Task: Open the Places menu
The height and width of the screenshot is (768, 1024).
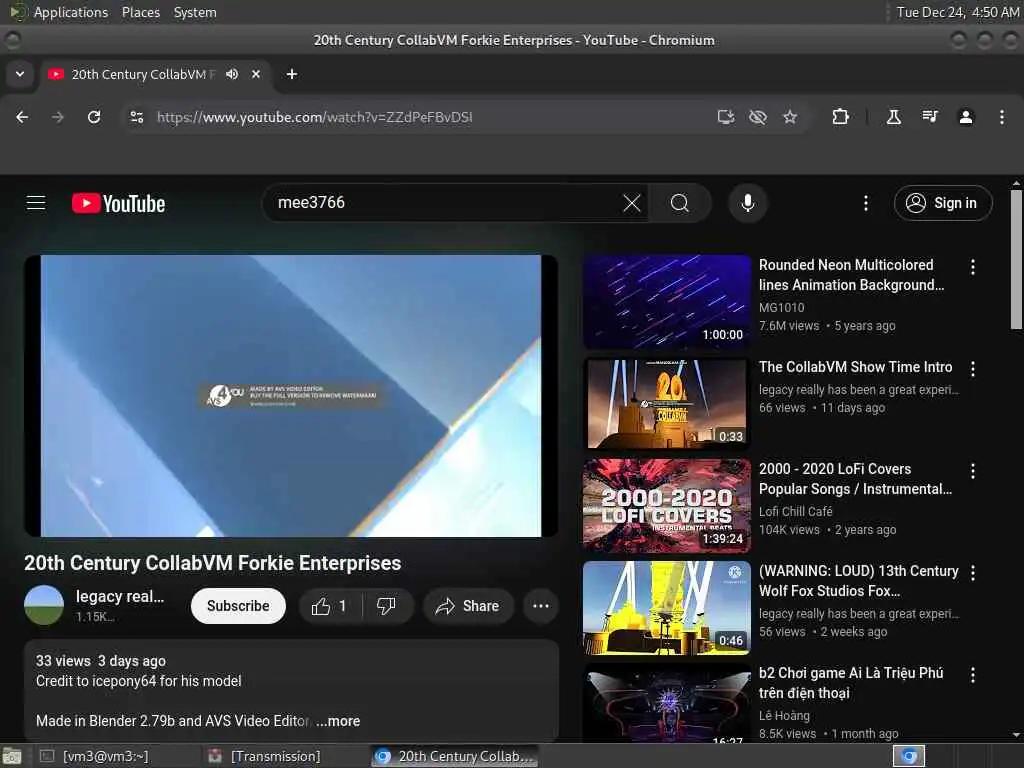Action: tap(140, 12)
